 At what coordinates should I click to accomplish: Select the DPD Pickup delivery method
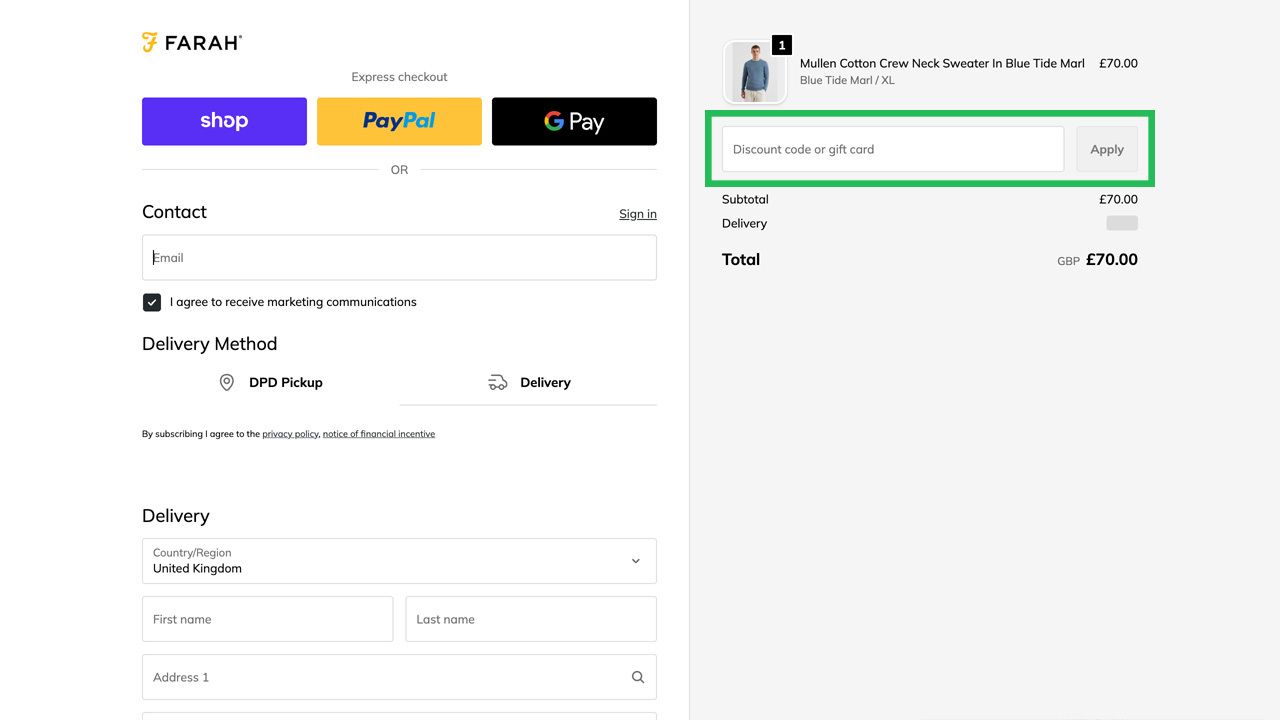286,382
